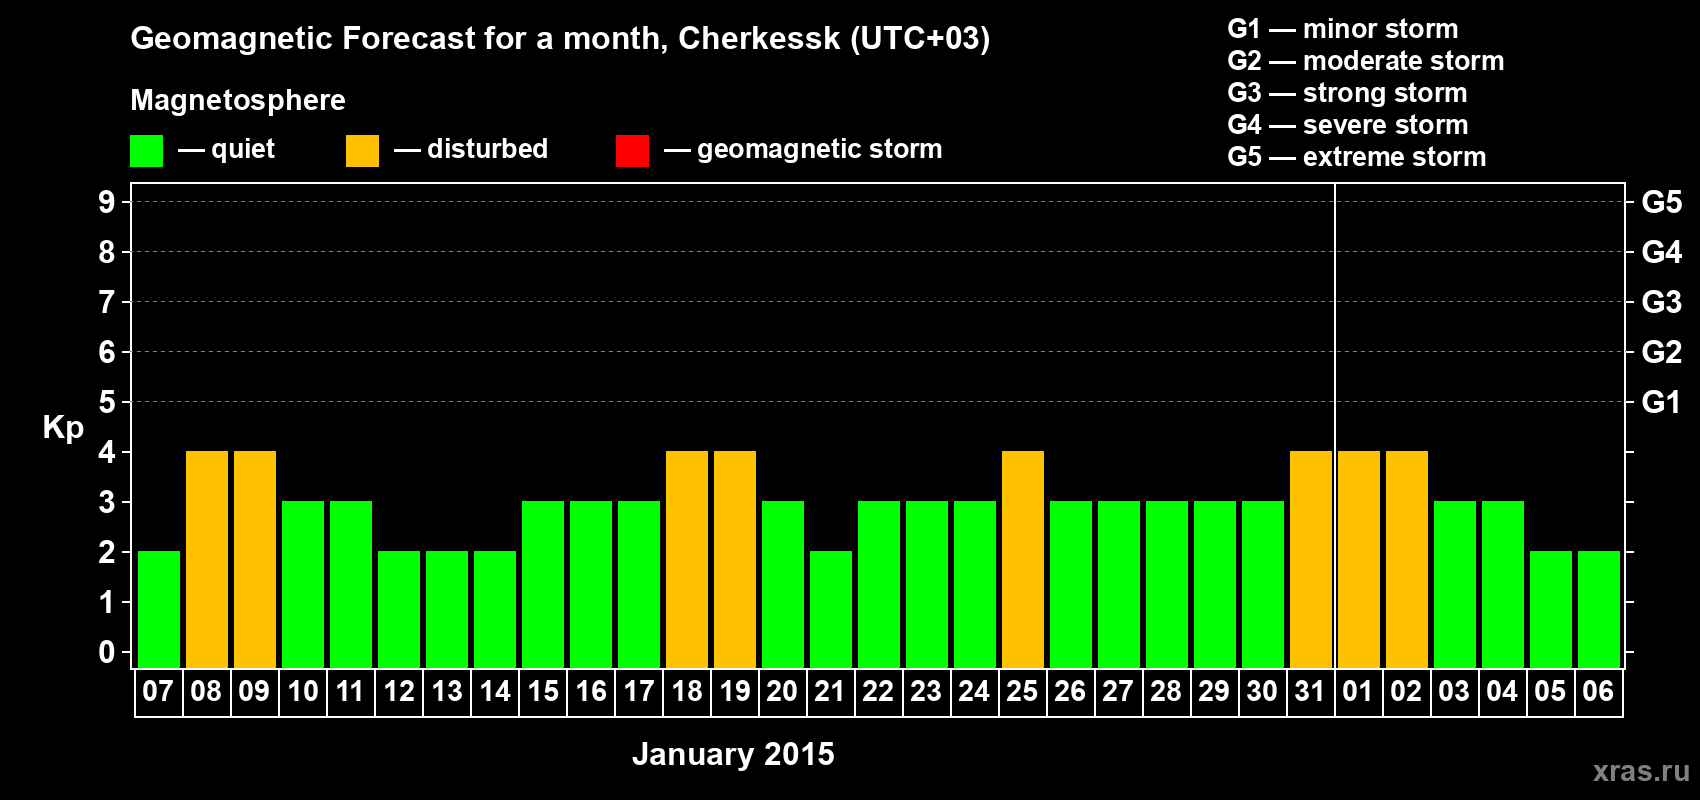
Task: Click the Kp axis value 5
Action: [x=107, y=402]
